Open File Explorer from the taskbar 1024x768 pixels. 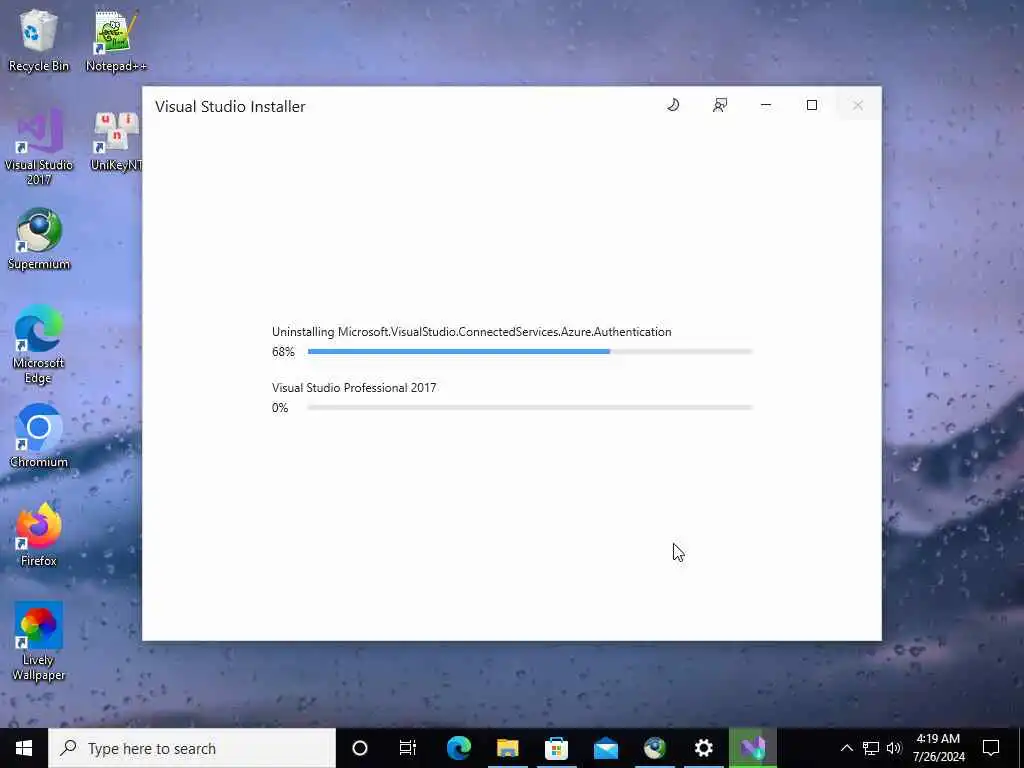pyautogui.click(x=507, y=748)
